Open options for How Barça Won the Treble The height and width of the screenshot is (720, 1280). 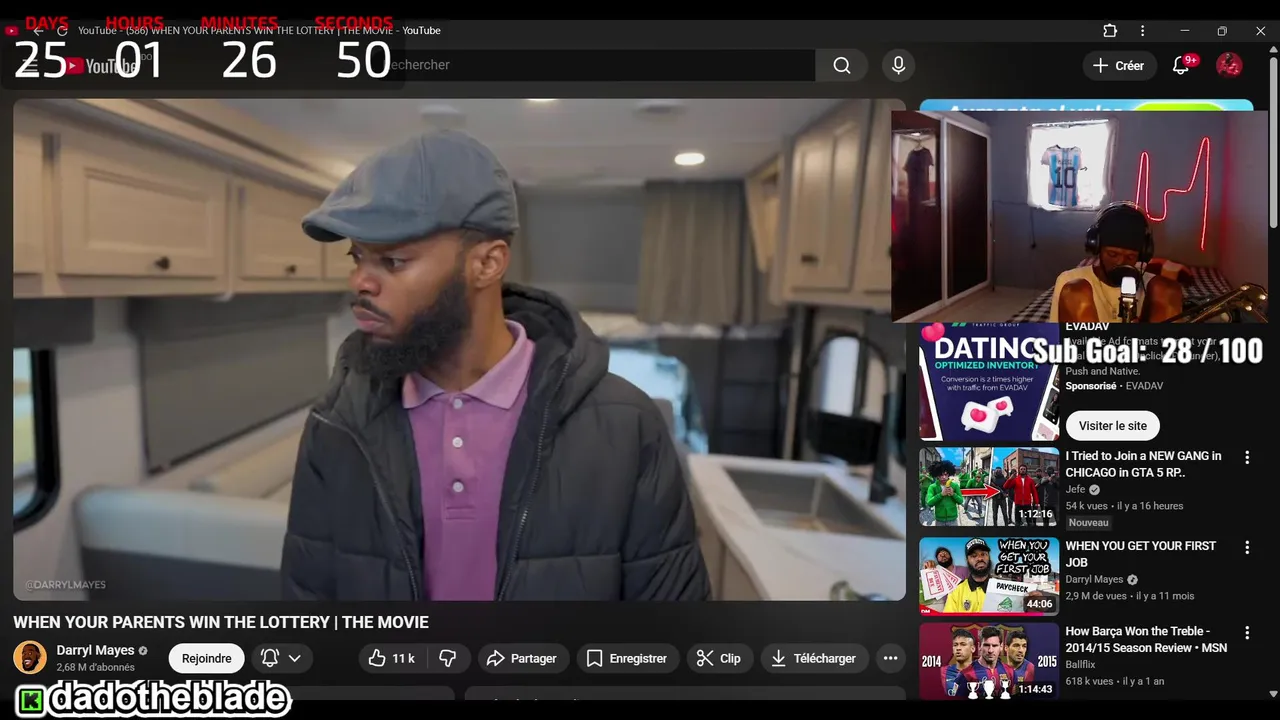(x=1247, y=633)
